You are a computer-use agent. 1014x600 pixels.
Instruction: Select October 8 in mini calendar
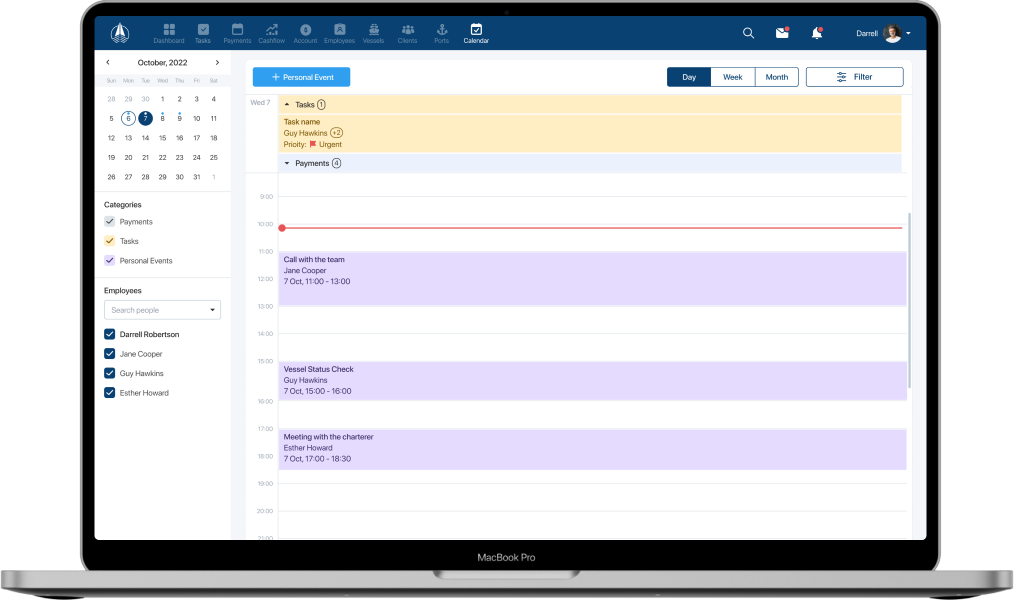[x=162, y=118]
